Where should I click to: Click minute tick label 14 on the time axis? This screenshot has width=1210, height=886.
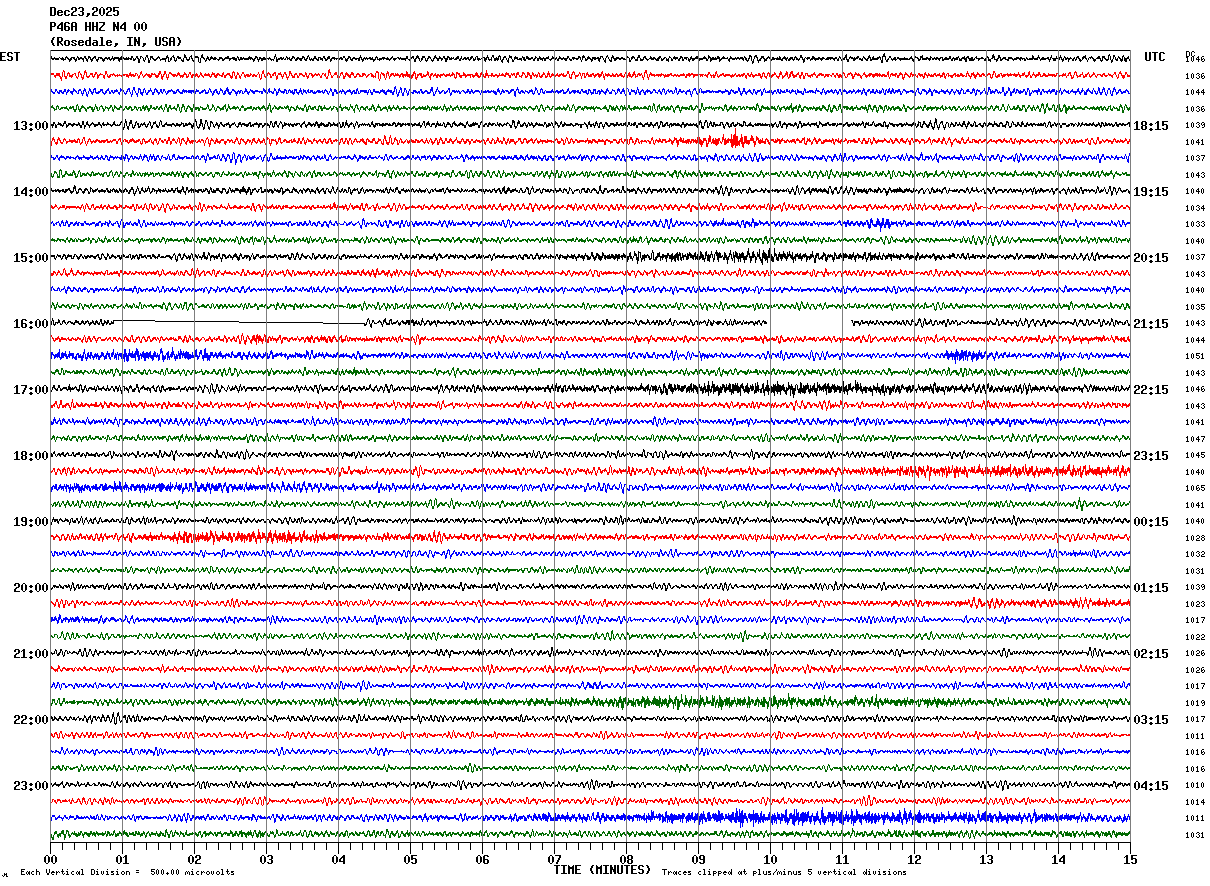tap(1058, 859)
